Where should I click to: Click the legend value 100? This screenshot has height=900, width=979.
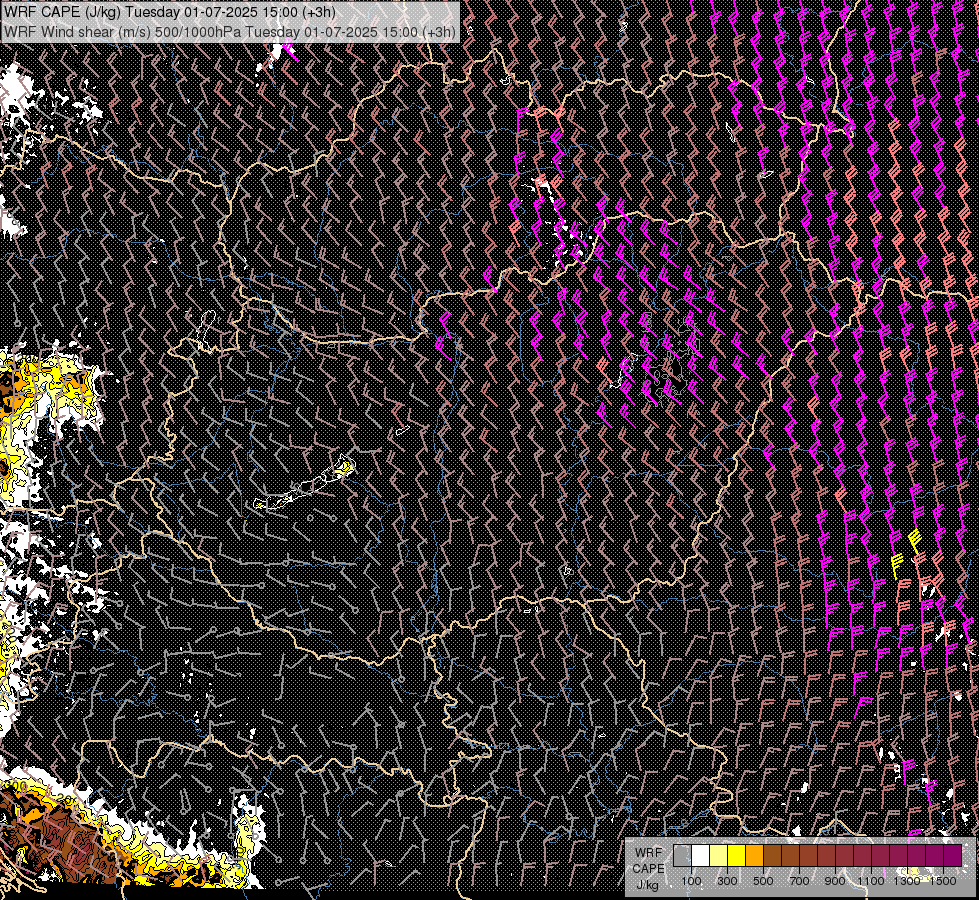point(691,881)
